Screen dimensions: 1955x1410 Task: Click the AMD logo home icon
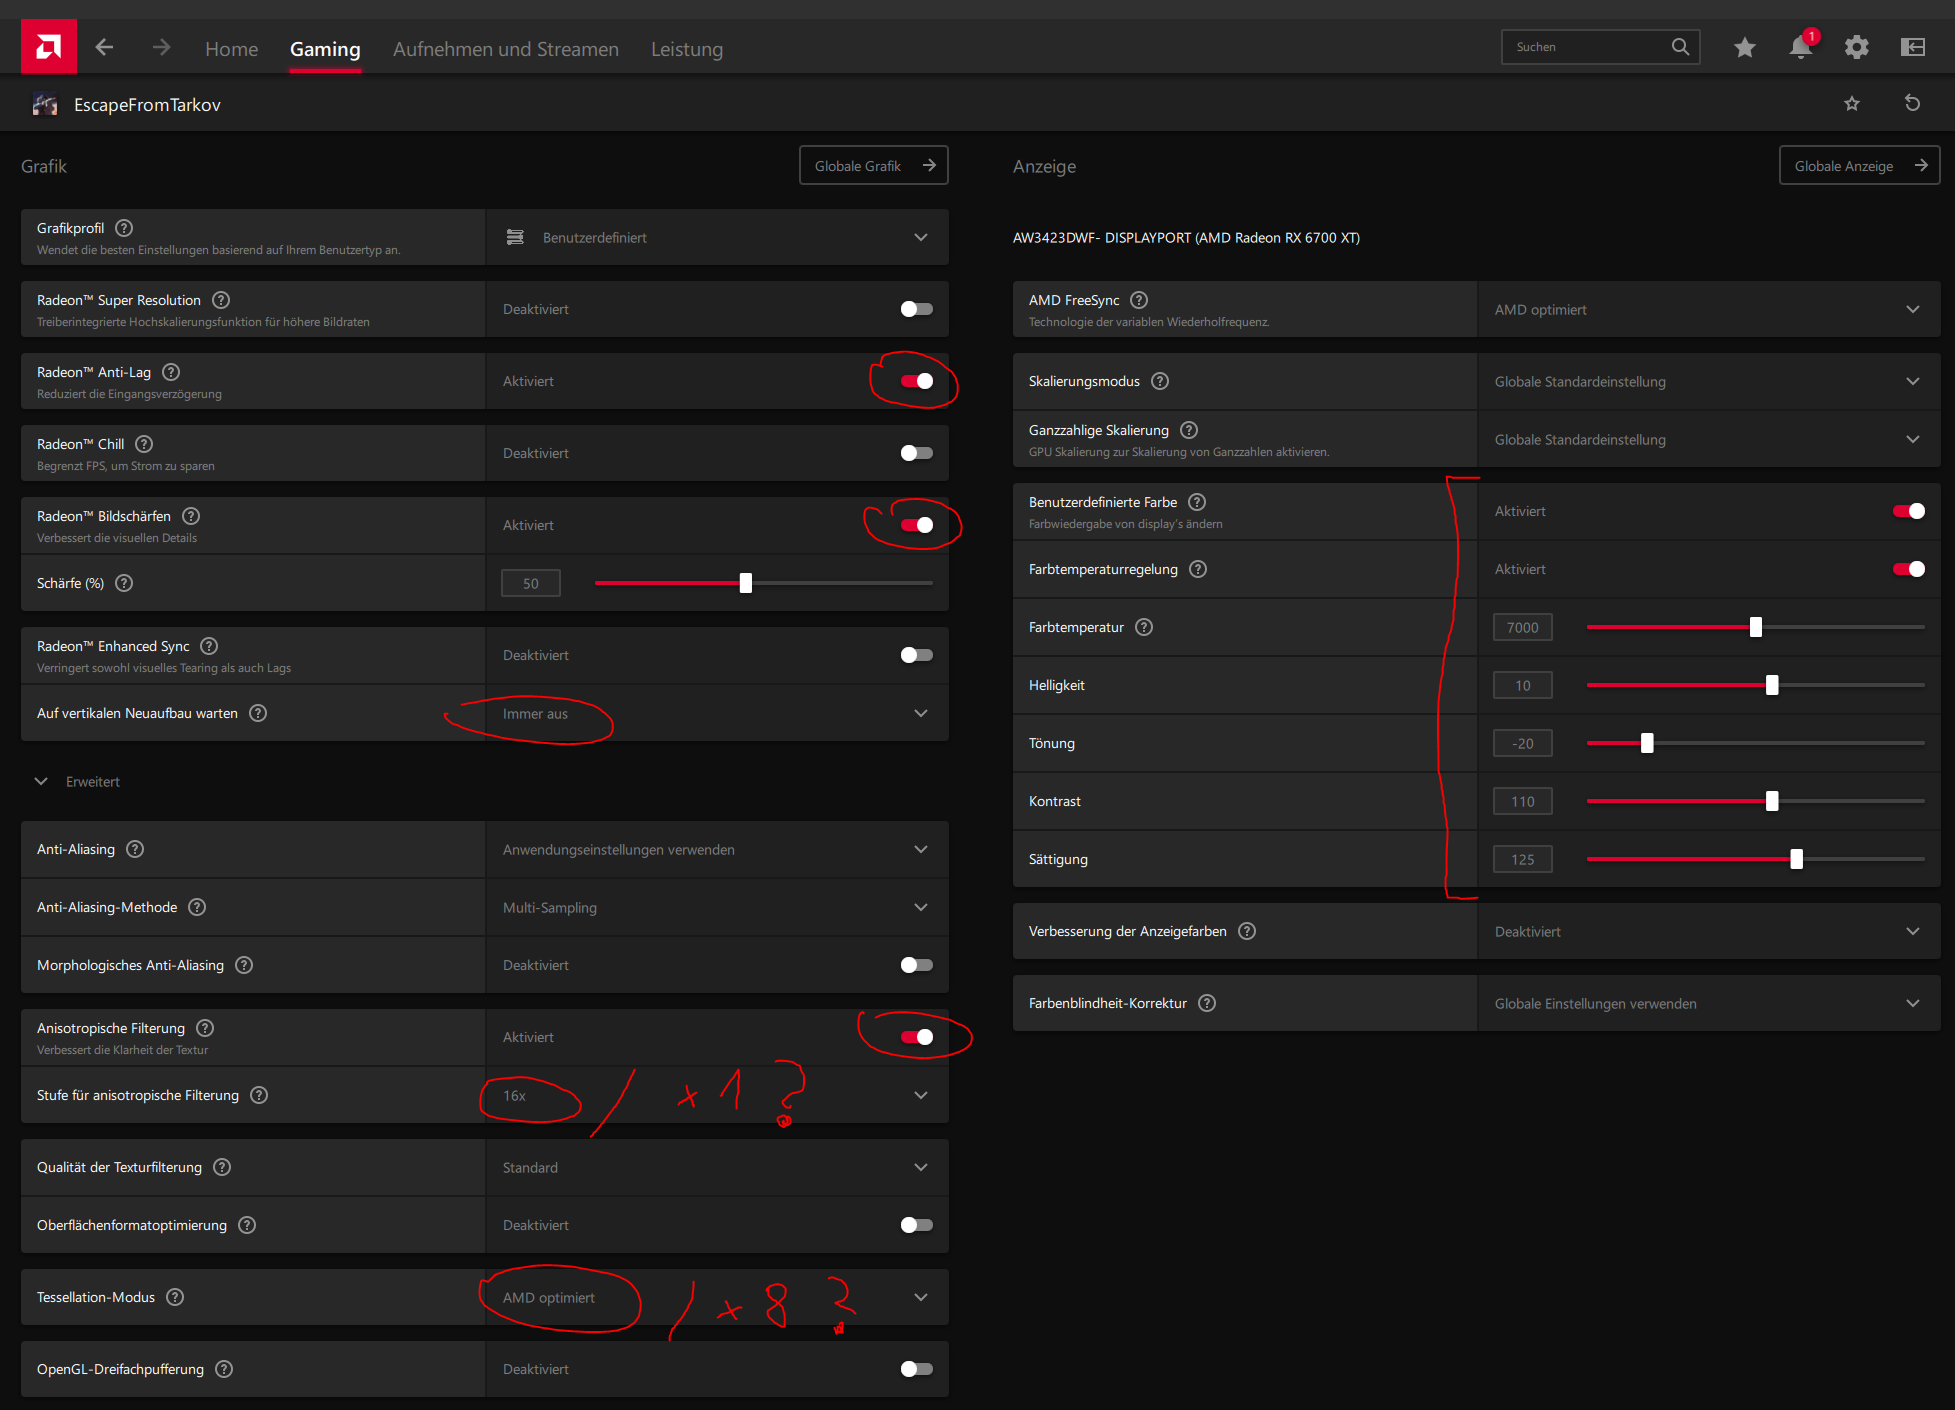(48, 47)
